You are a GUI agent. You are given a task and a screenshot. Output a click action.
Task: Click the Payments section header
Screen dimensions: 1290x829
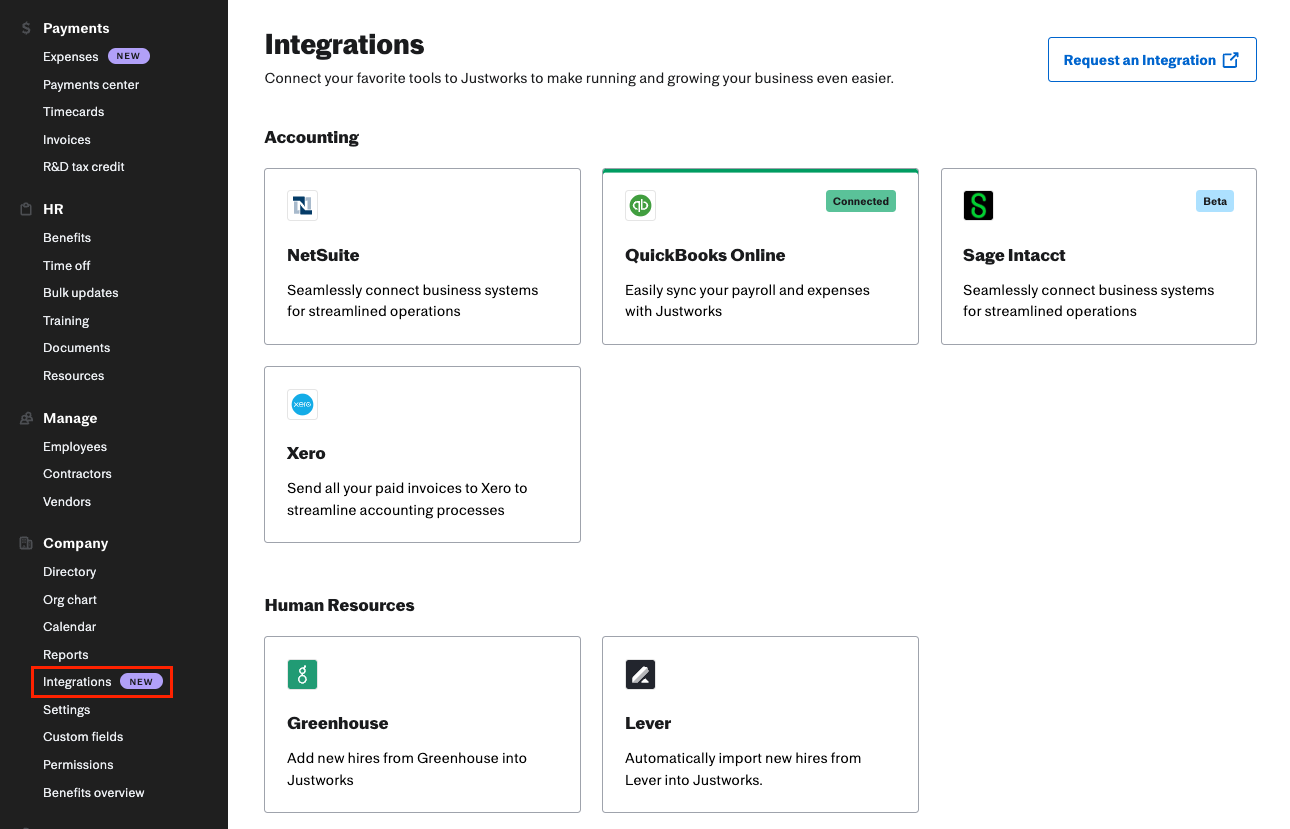pyautogui.click(x=76, y=28)
